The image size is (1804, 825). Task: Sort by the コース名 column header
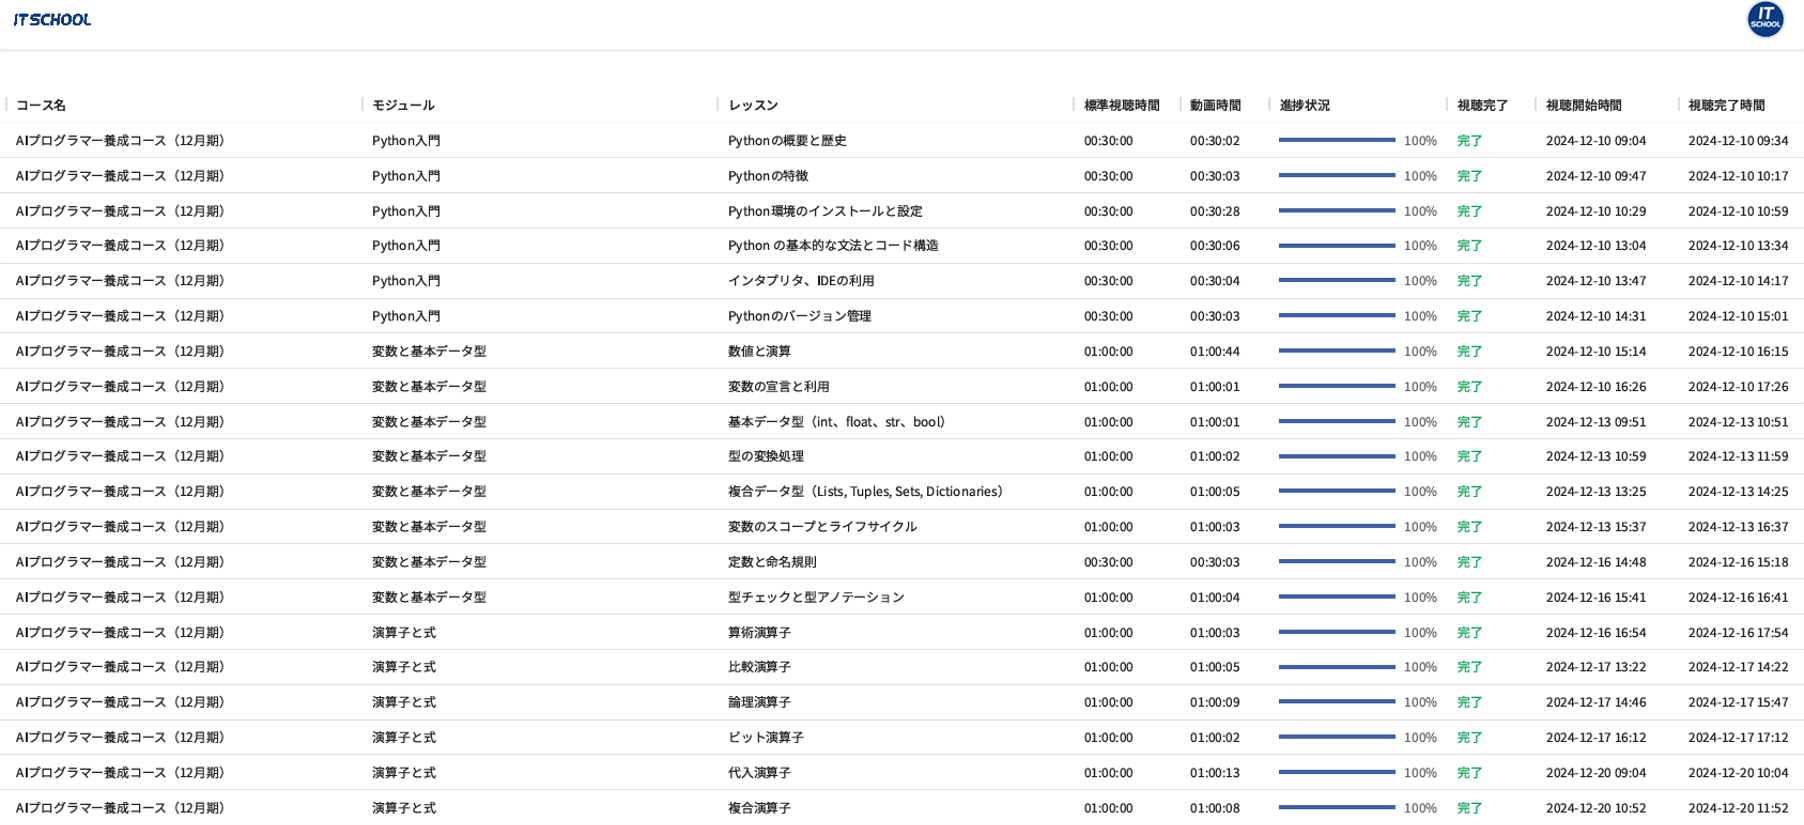pos(41,105)
